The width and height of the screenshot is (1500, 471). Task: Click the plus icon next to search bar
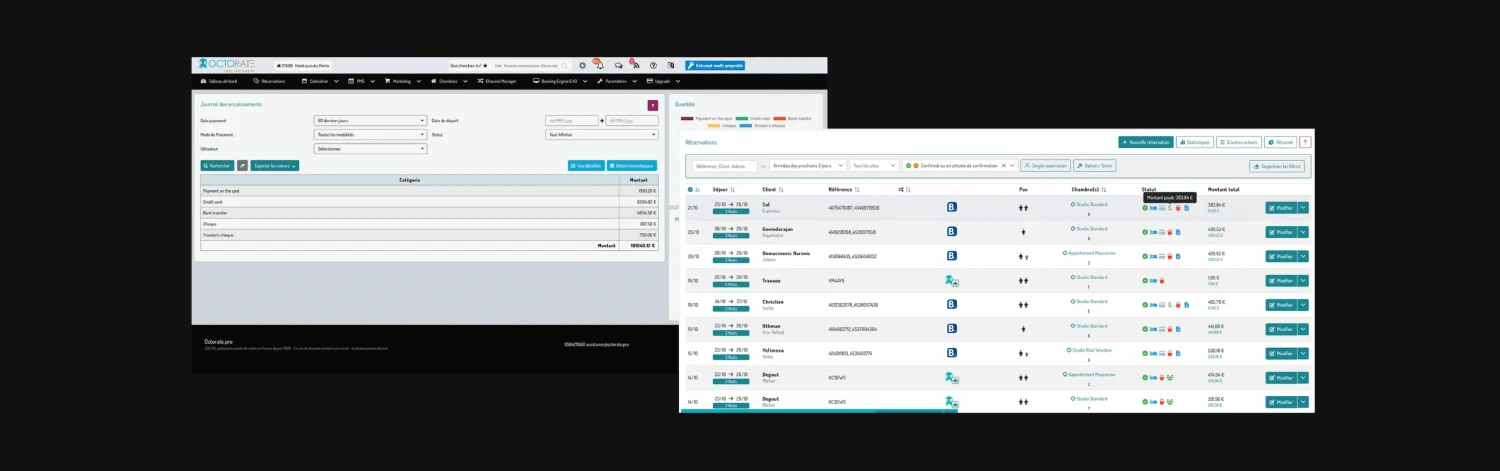[x=583, y=65]
